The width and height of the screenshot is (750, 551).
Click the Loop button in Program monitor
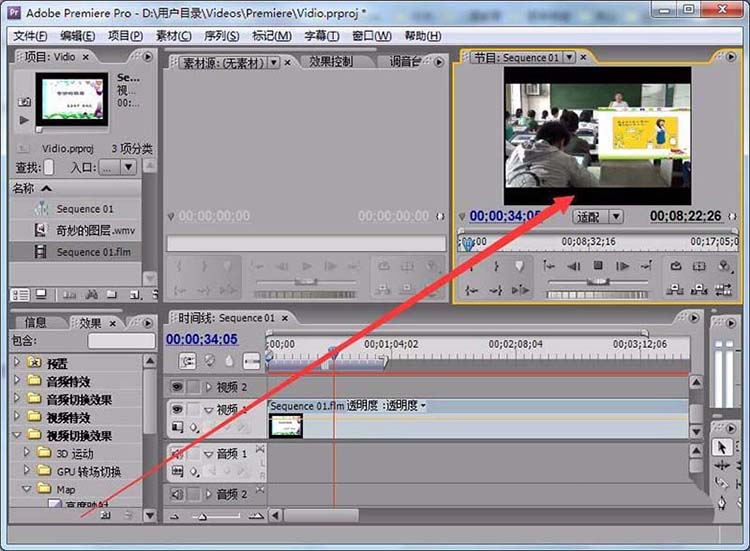[x=675, y=266]
